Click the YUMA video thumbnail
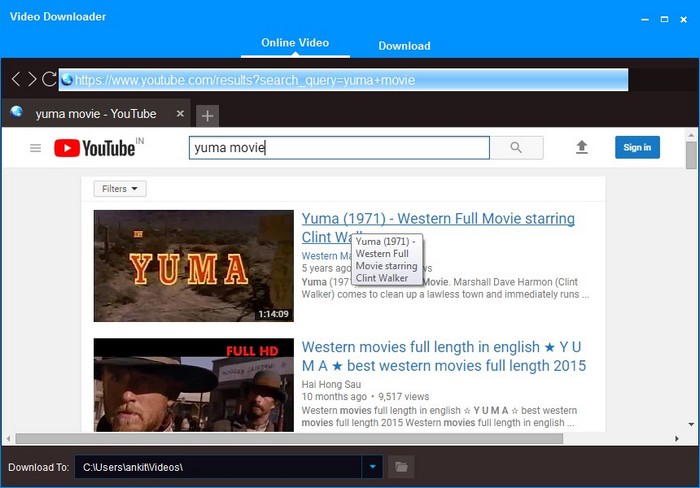The width and height of the screenshot is (700, 488). tap(193, 266)
